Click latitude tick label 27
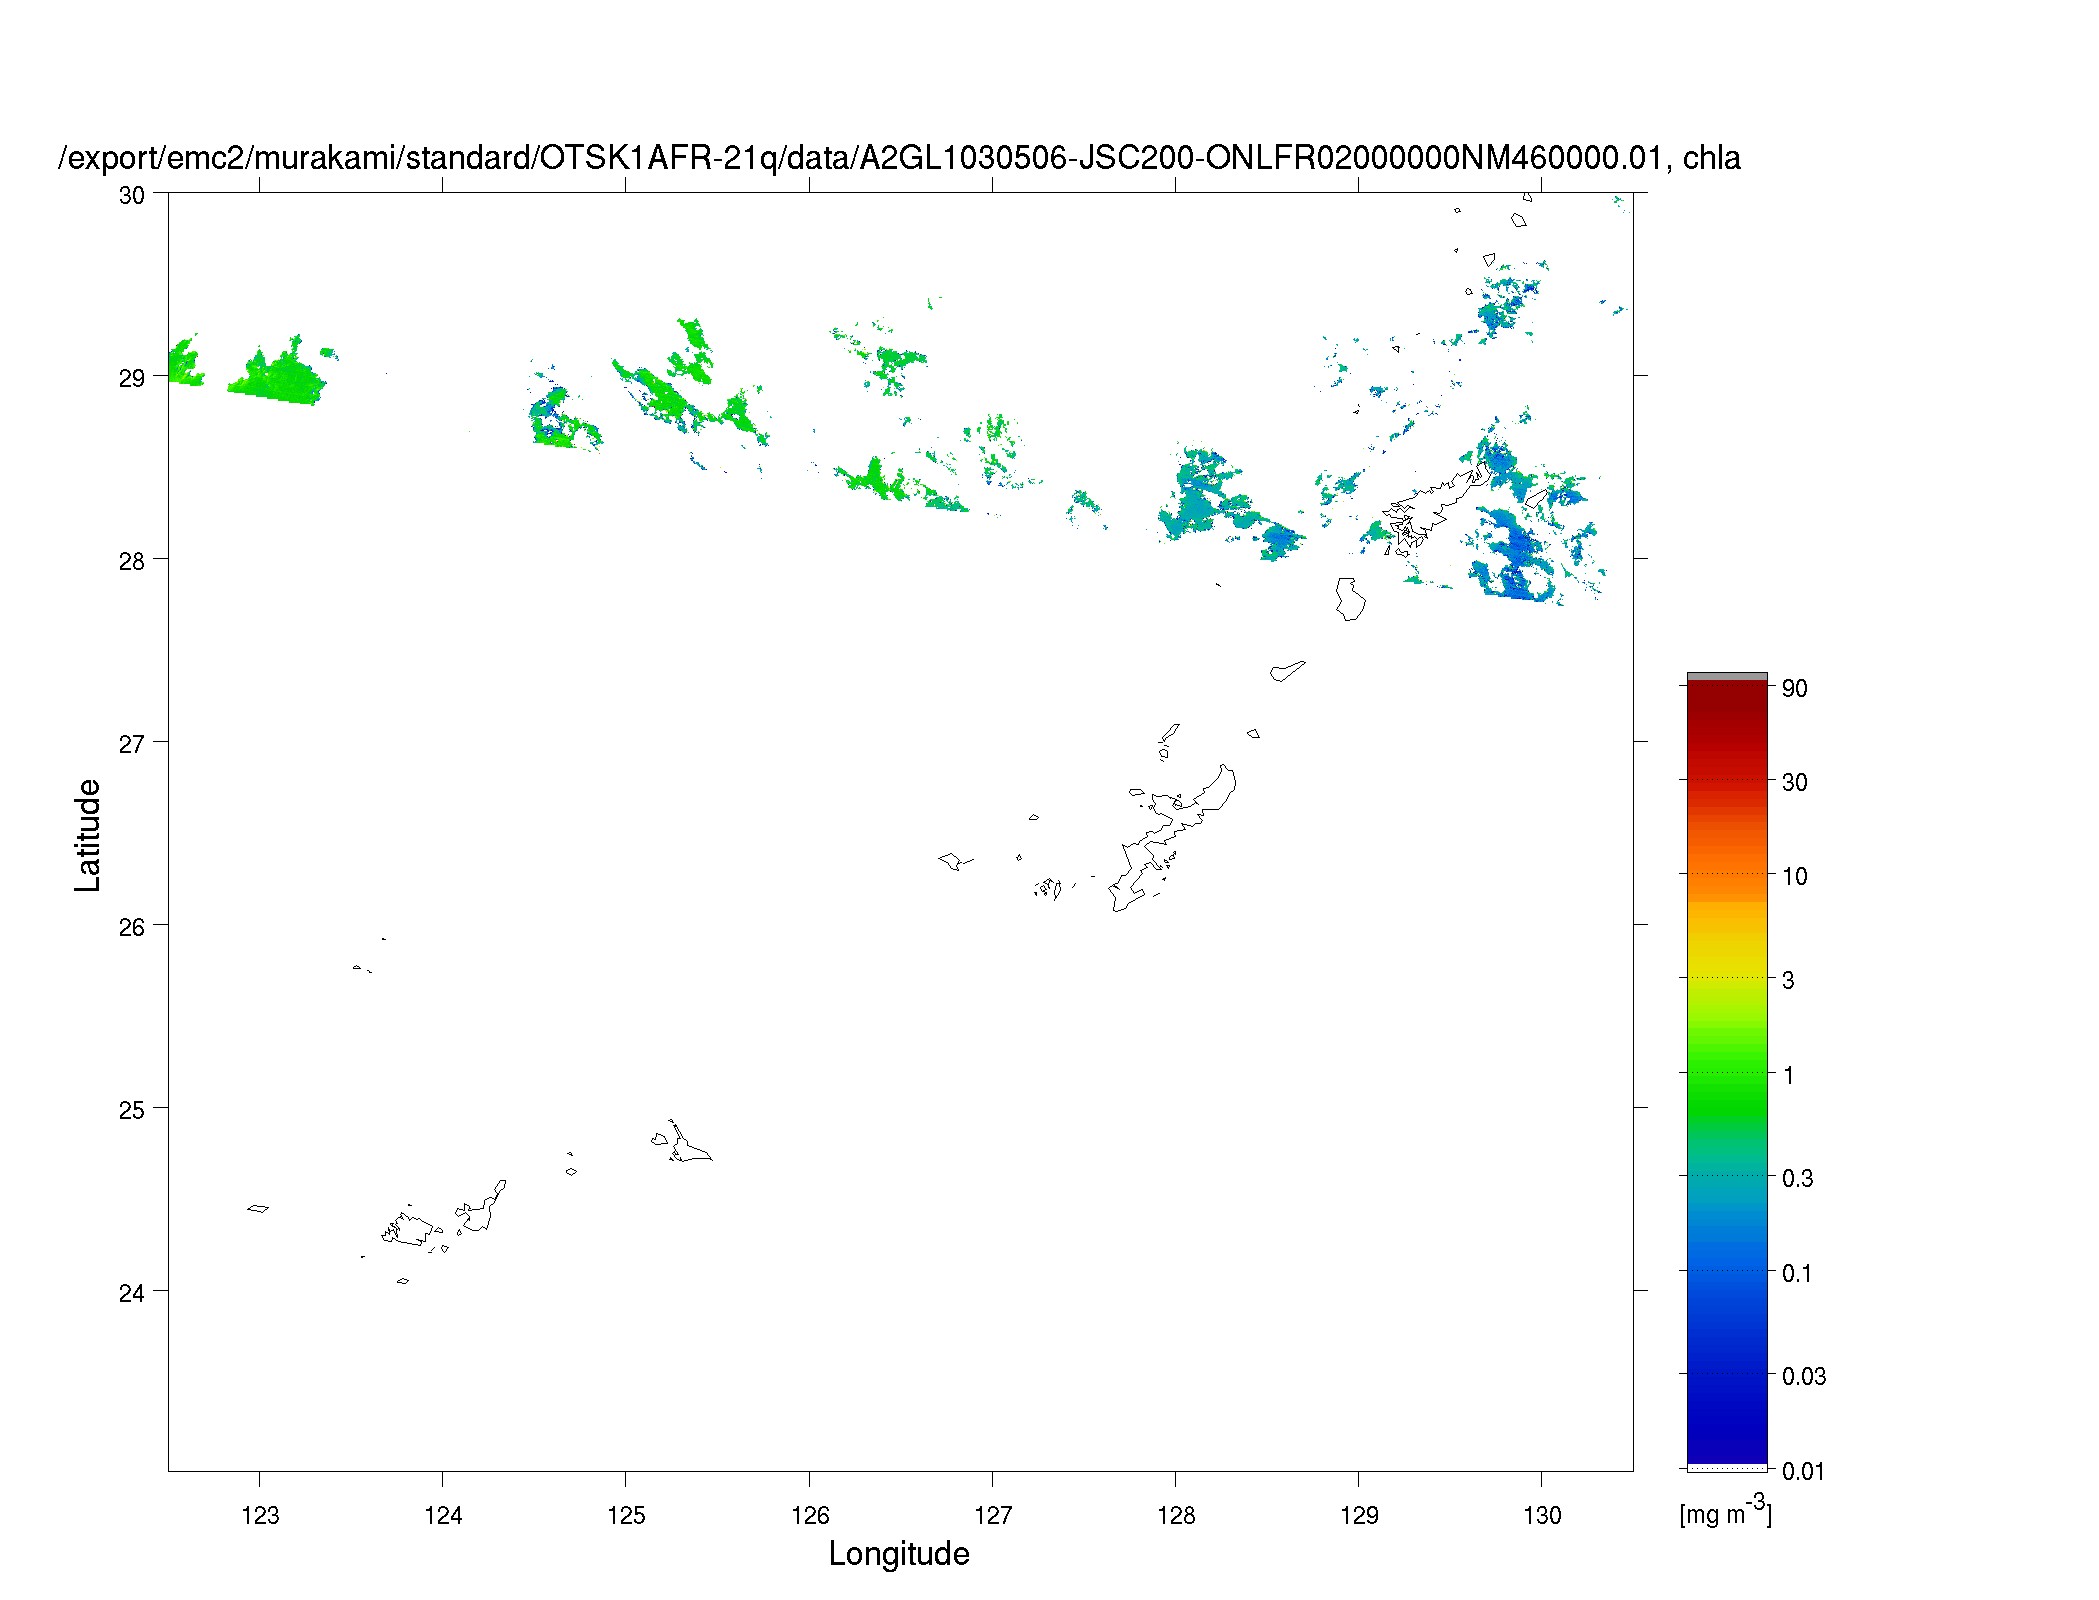The image size is (2099, 1600). click(132, 744)
